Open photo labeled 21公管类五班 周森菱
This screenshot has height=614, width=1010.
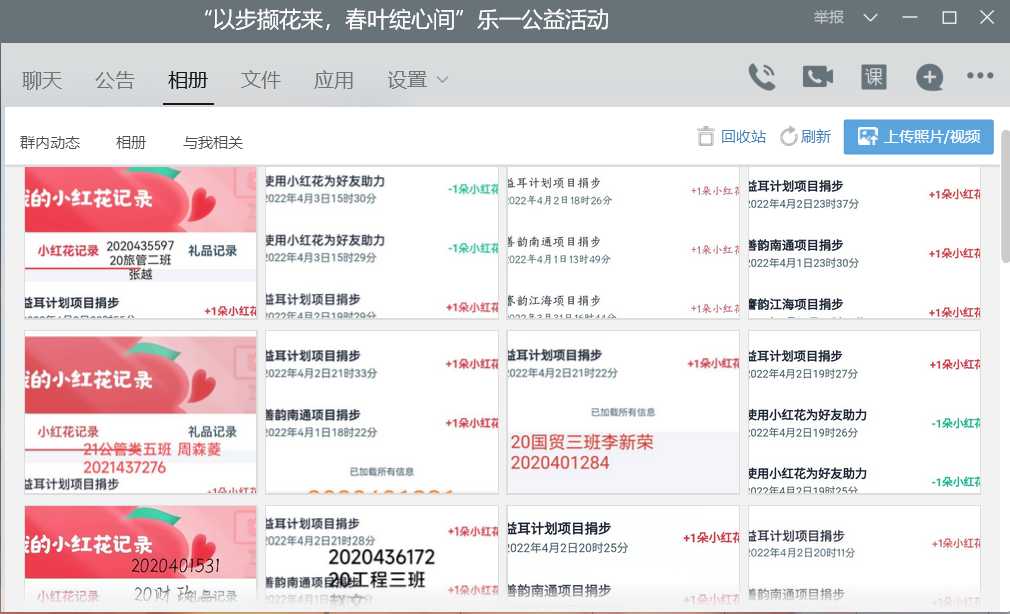click(140, 412)
